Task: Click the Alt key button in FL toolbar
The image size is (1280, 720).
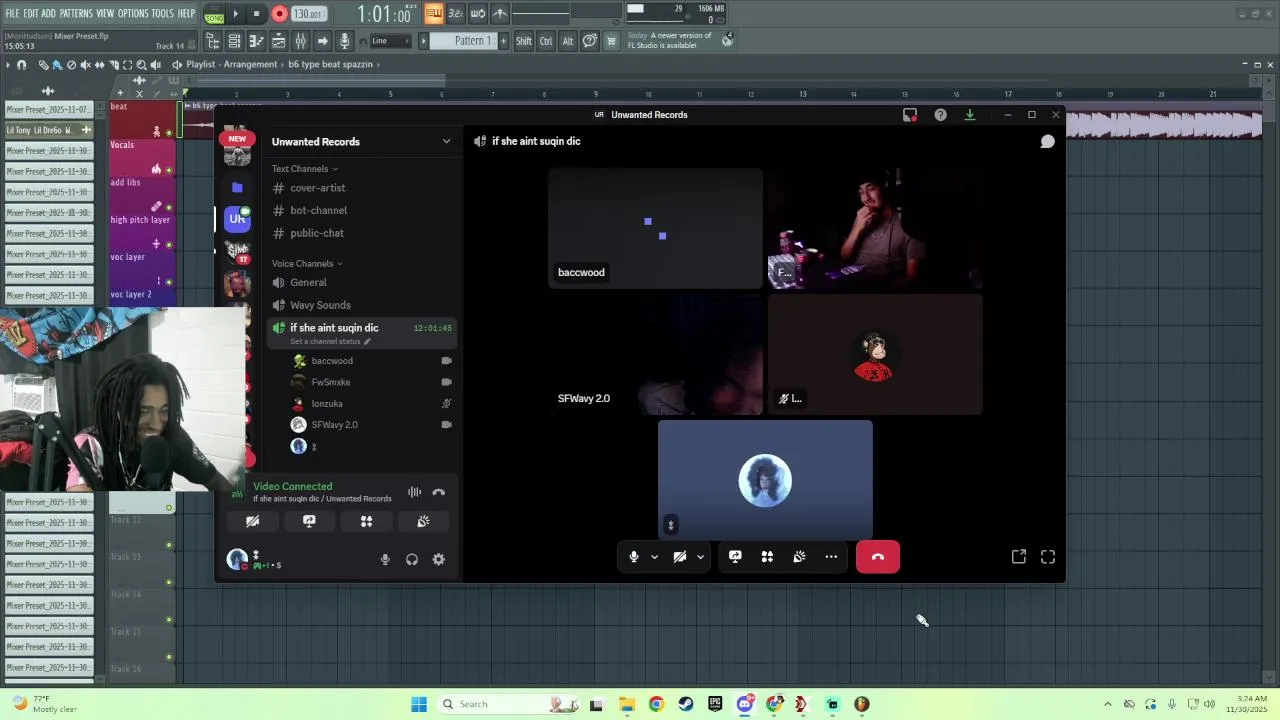Action: click(568, 41)
